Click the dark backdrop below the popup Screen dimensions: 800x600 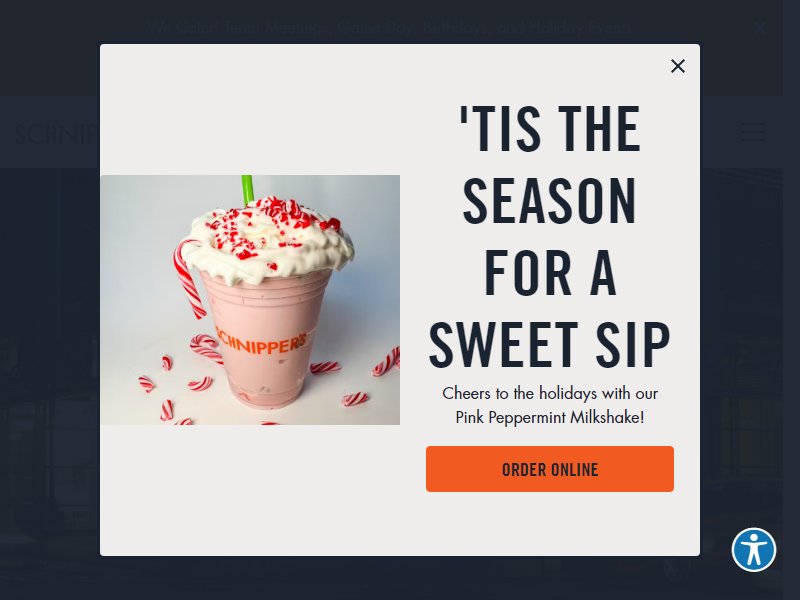(x=400, y=578)
